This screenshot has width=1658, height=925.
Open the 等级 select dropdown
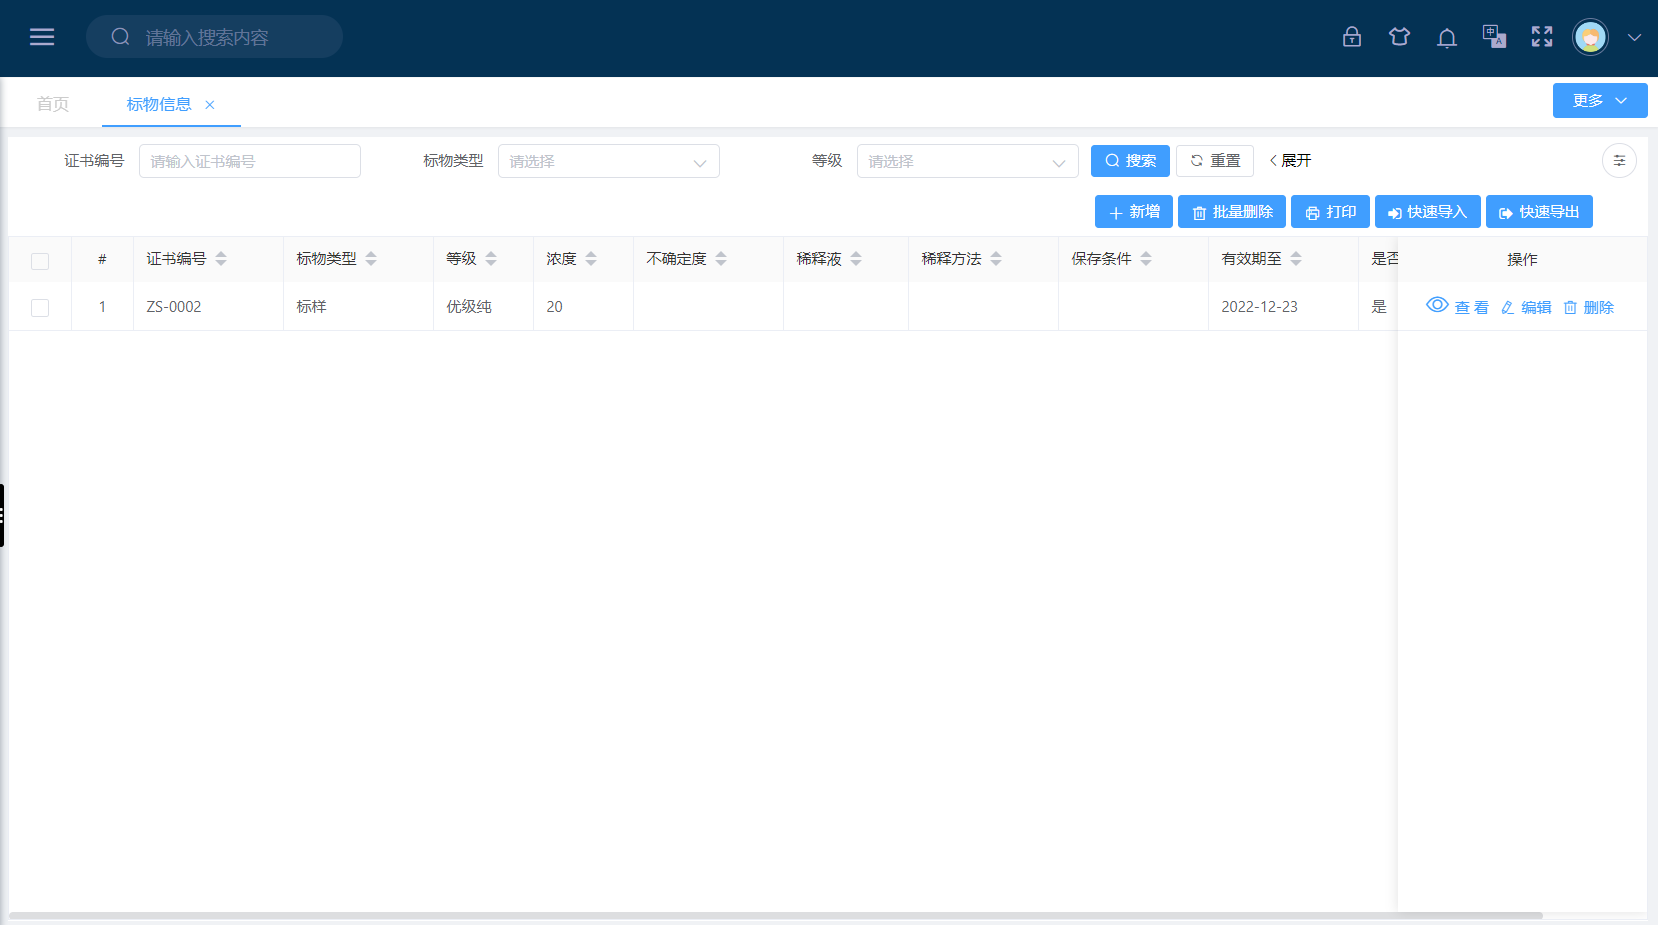[968, 161]
